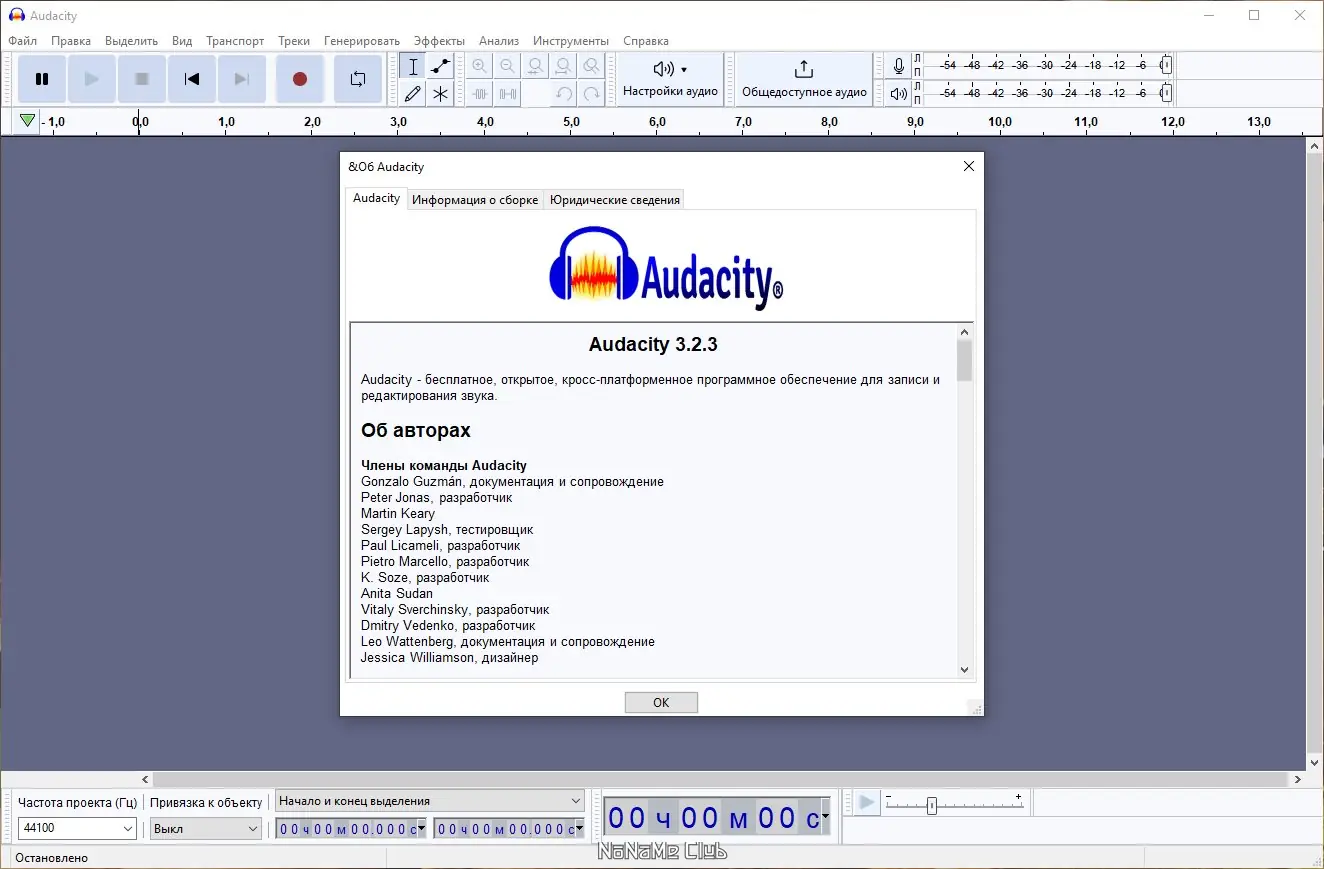
Task: Open the Выделить menu
Action: click(x=131, y=41)
